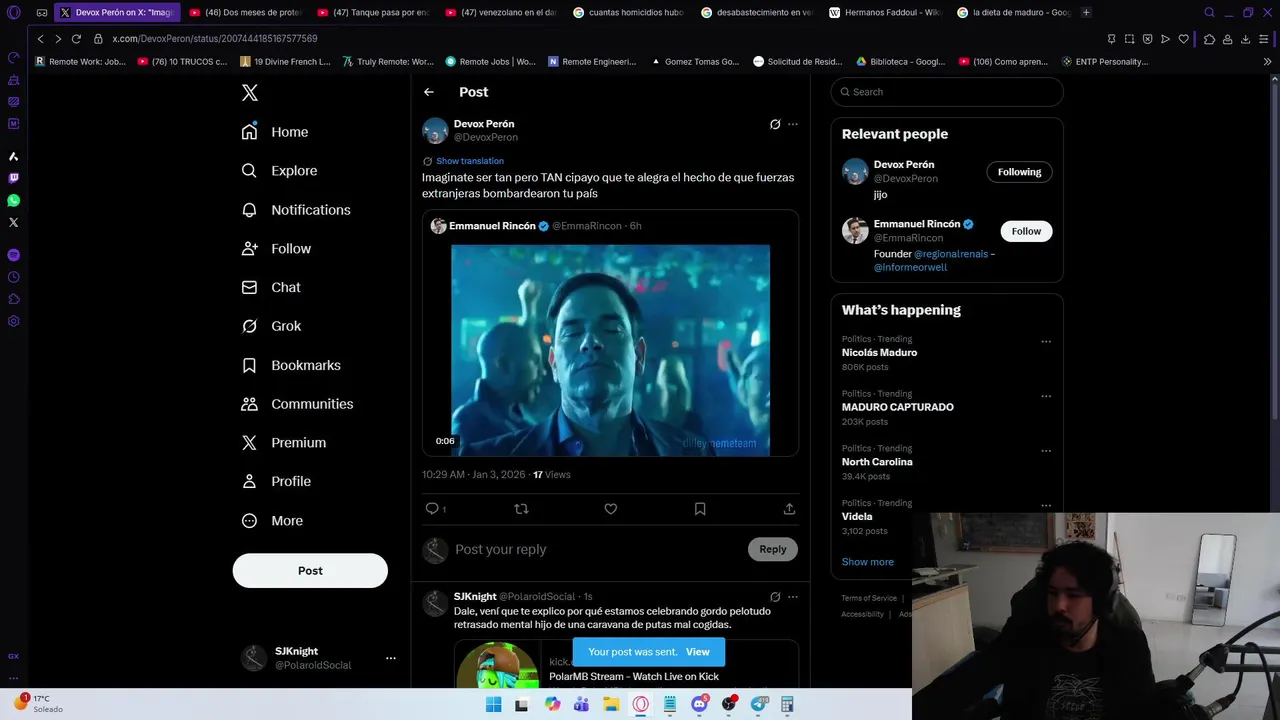
Task: Click Following button for Devox Perón
Action: (x=1019, y=172)
